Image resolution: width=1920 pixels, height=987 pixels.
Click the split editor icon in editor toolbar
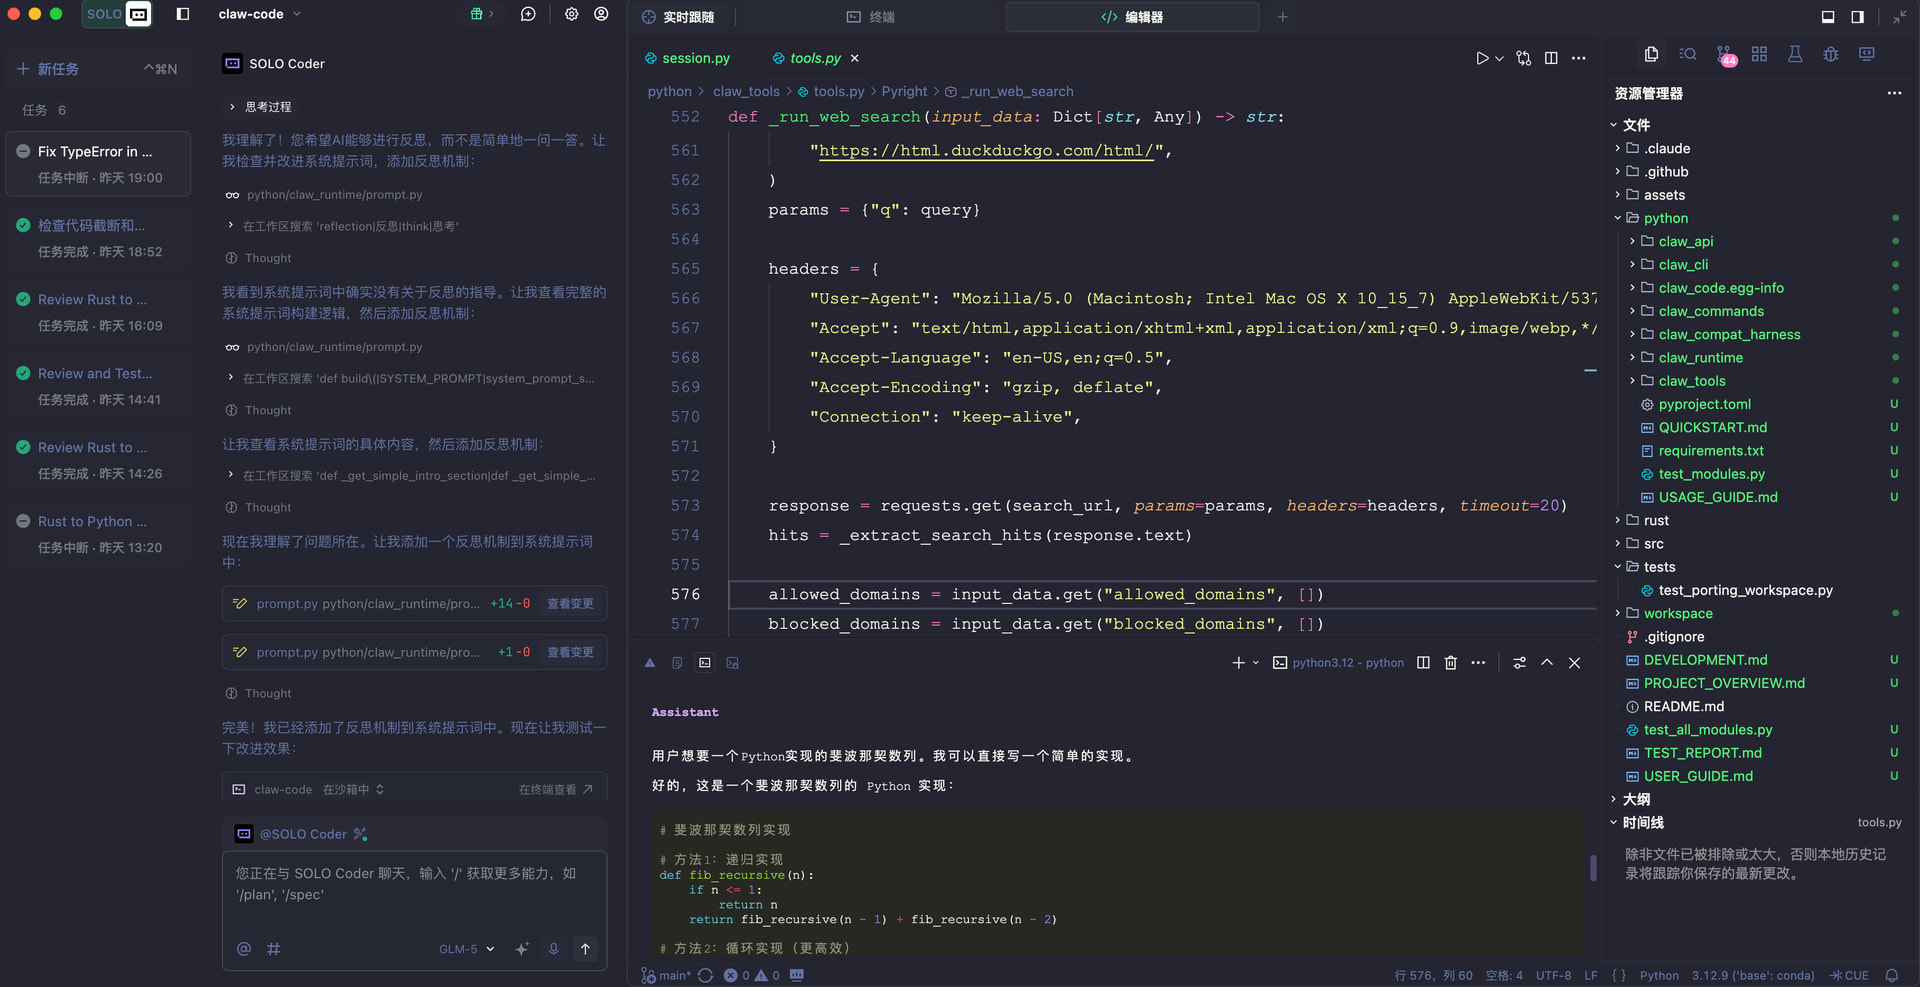coord(1551,58)
